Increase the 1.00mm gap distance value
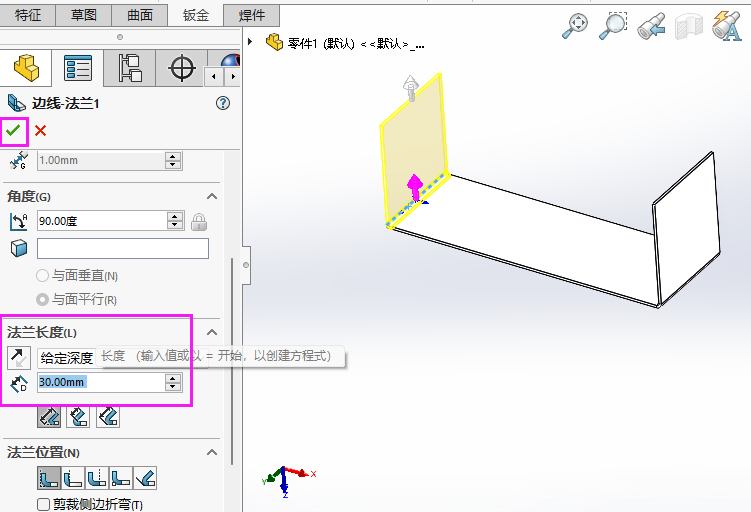751x512 pixels. [x=173, y=157]
